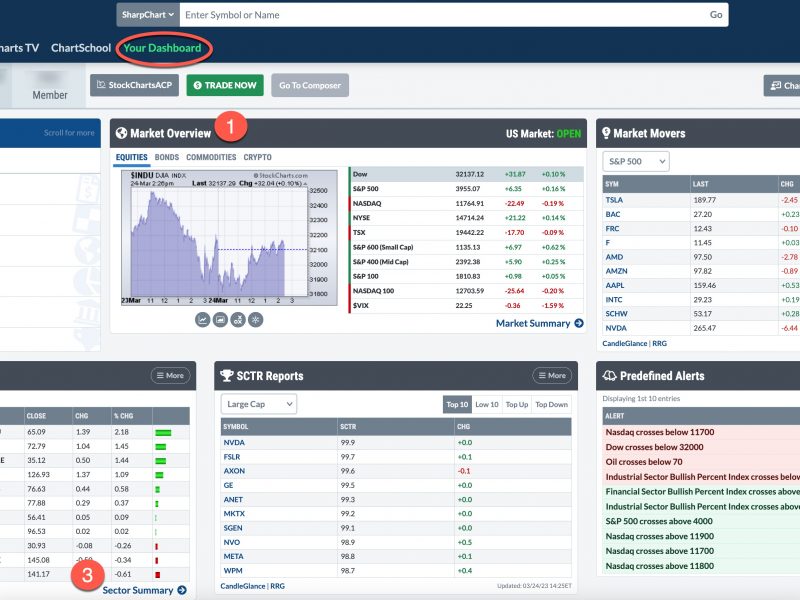This screenshot has width=800, height=600.
Task: Open META in SCTR Reports table
Action: coord(233,556)
